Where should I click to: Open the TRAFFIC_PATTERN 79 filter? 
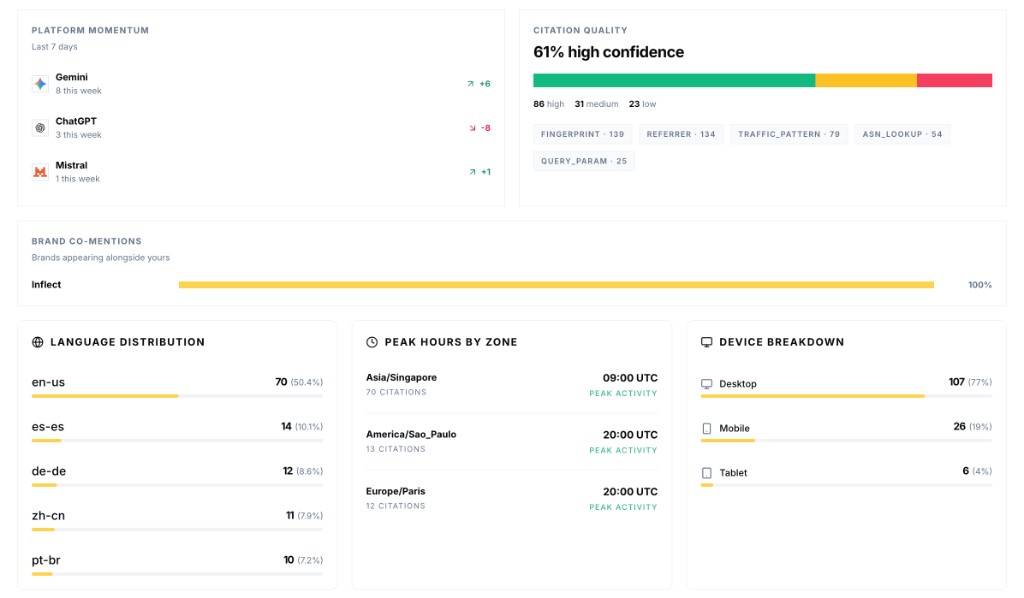785,134
